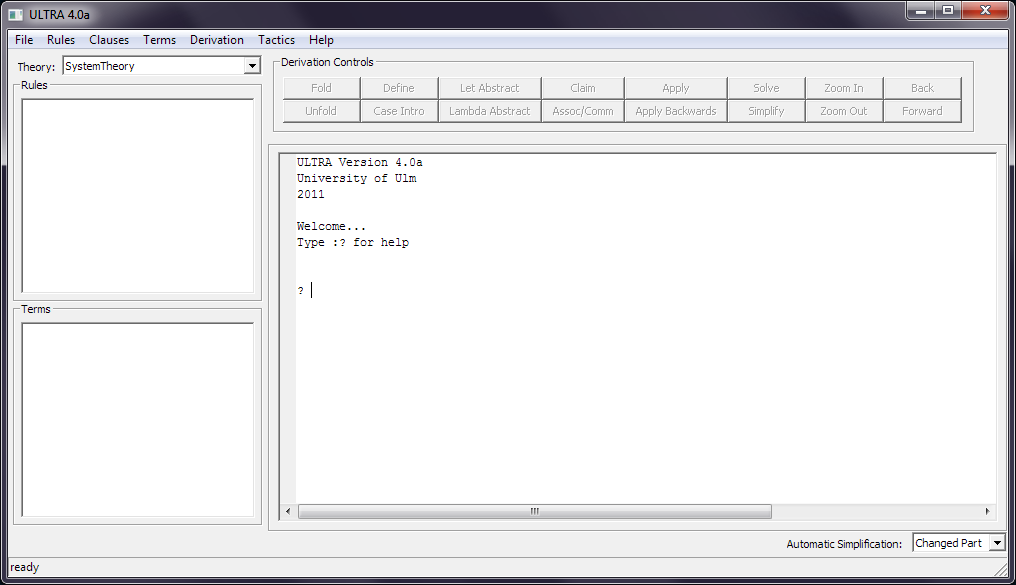Click the 'University of Ulm' console line
The height and width of the screenshot is (585, 1016).
pos(356,178)
